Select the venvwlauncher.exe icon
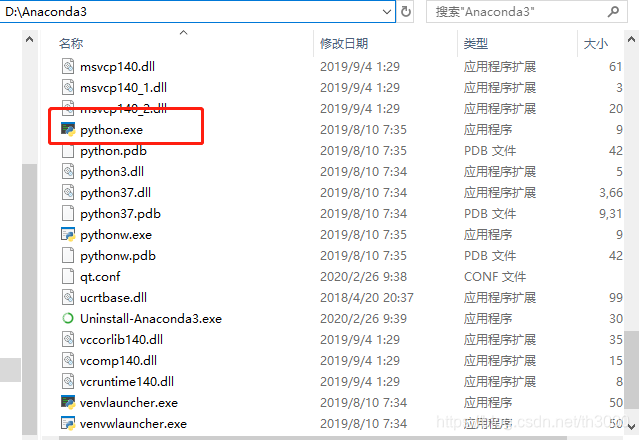The image size is (639, 440). pyautogui.click(x=68, y=424)
